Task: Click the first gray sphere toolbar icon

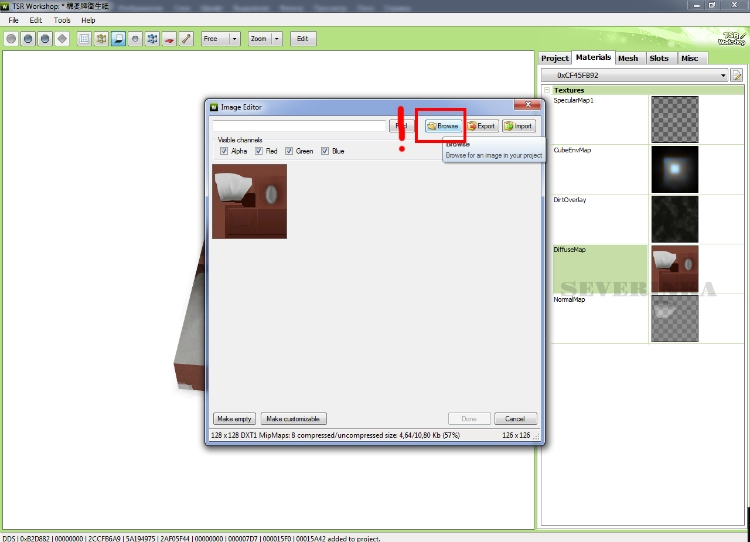Action: (x=11, y=39)
